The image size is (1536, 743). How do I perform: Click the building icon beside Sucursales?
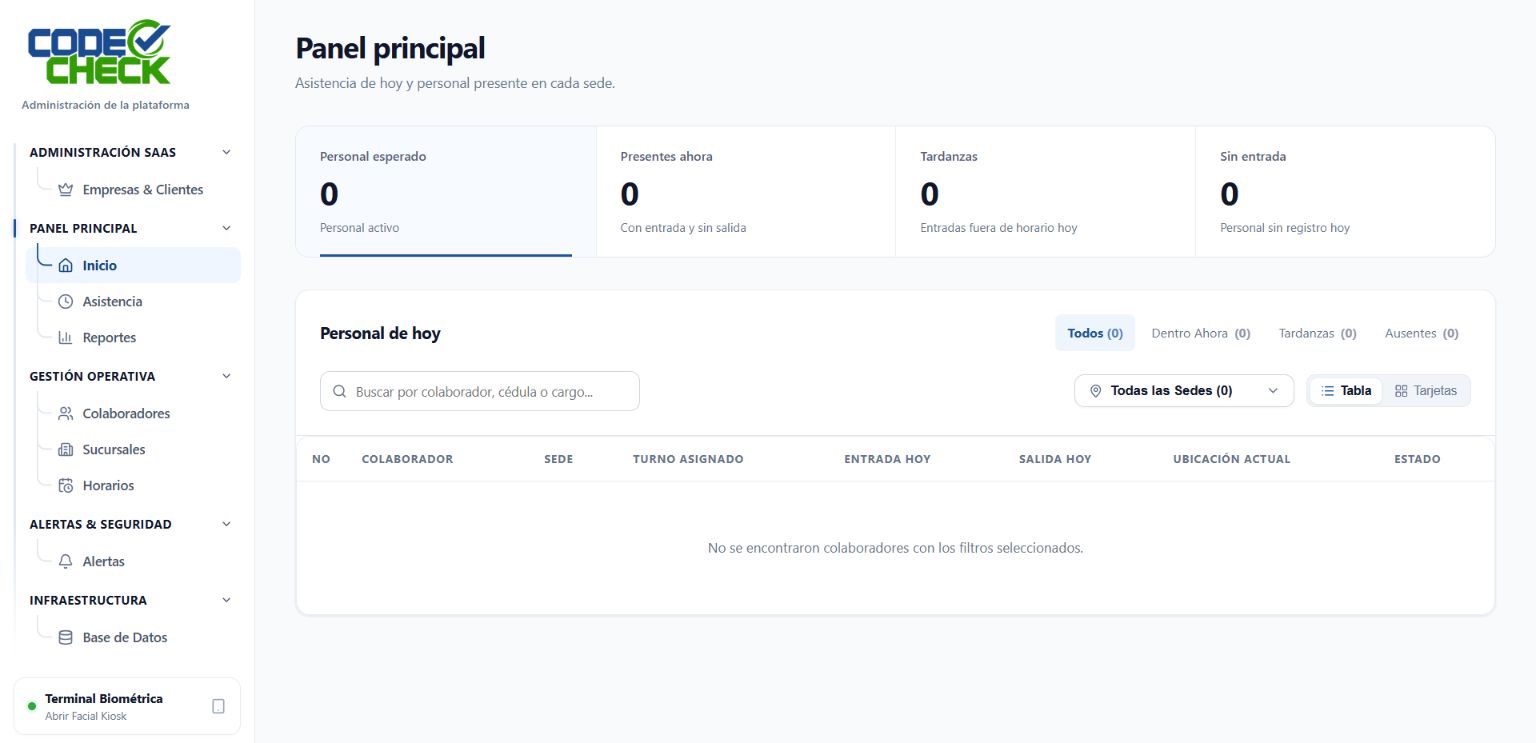pyautogui.click(x=66, y=450)
